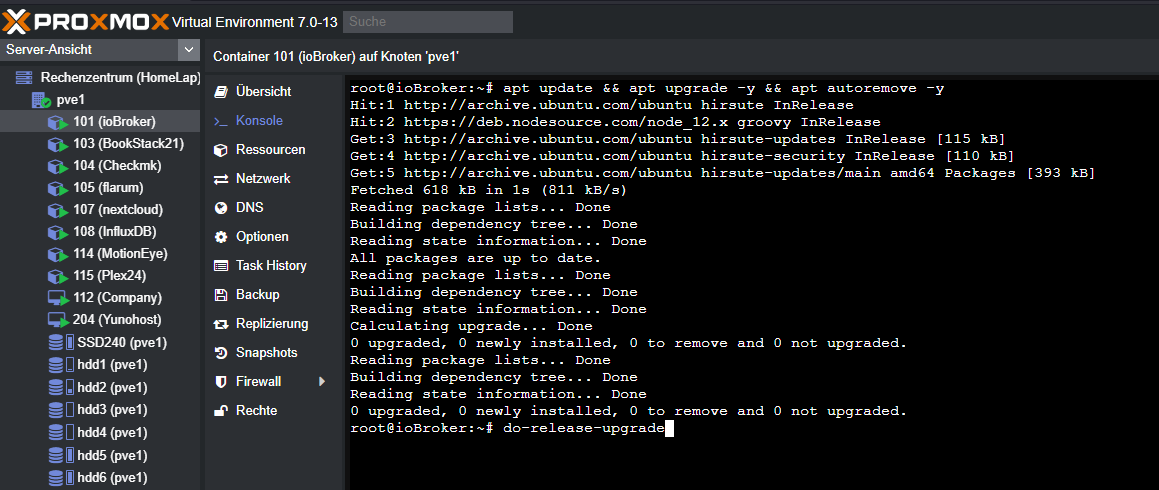This screenshot has width=1159, height=490.
Task: Click monitor icon for VM 112 (Company)
Action: pyautogui.click(x=58, y=298)
